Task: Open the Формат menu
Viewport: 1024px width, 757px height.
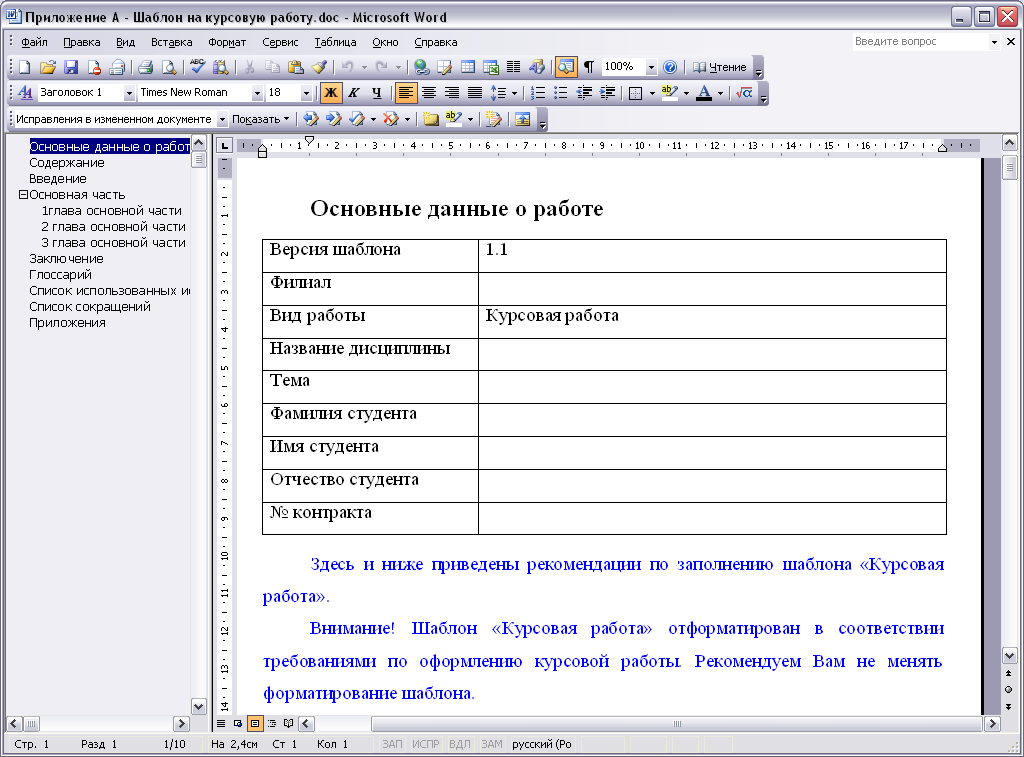Action: 227,42
